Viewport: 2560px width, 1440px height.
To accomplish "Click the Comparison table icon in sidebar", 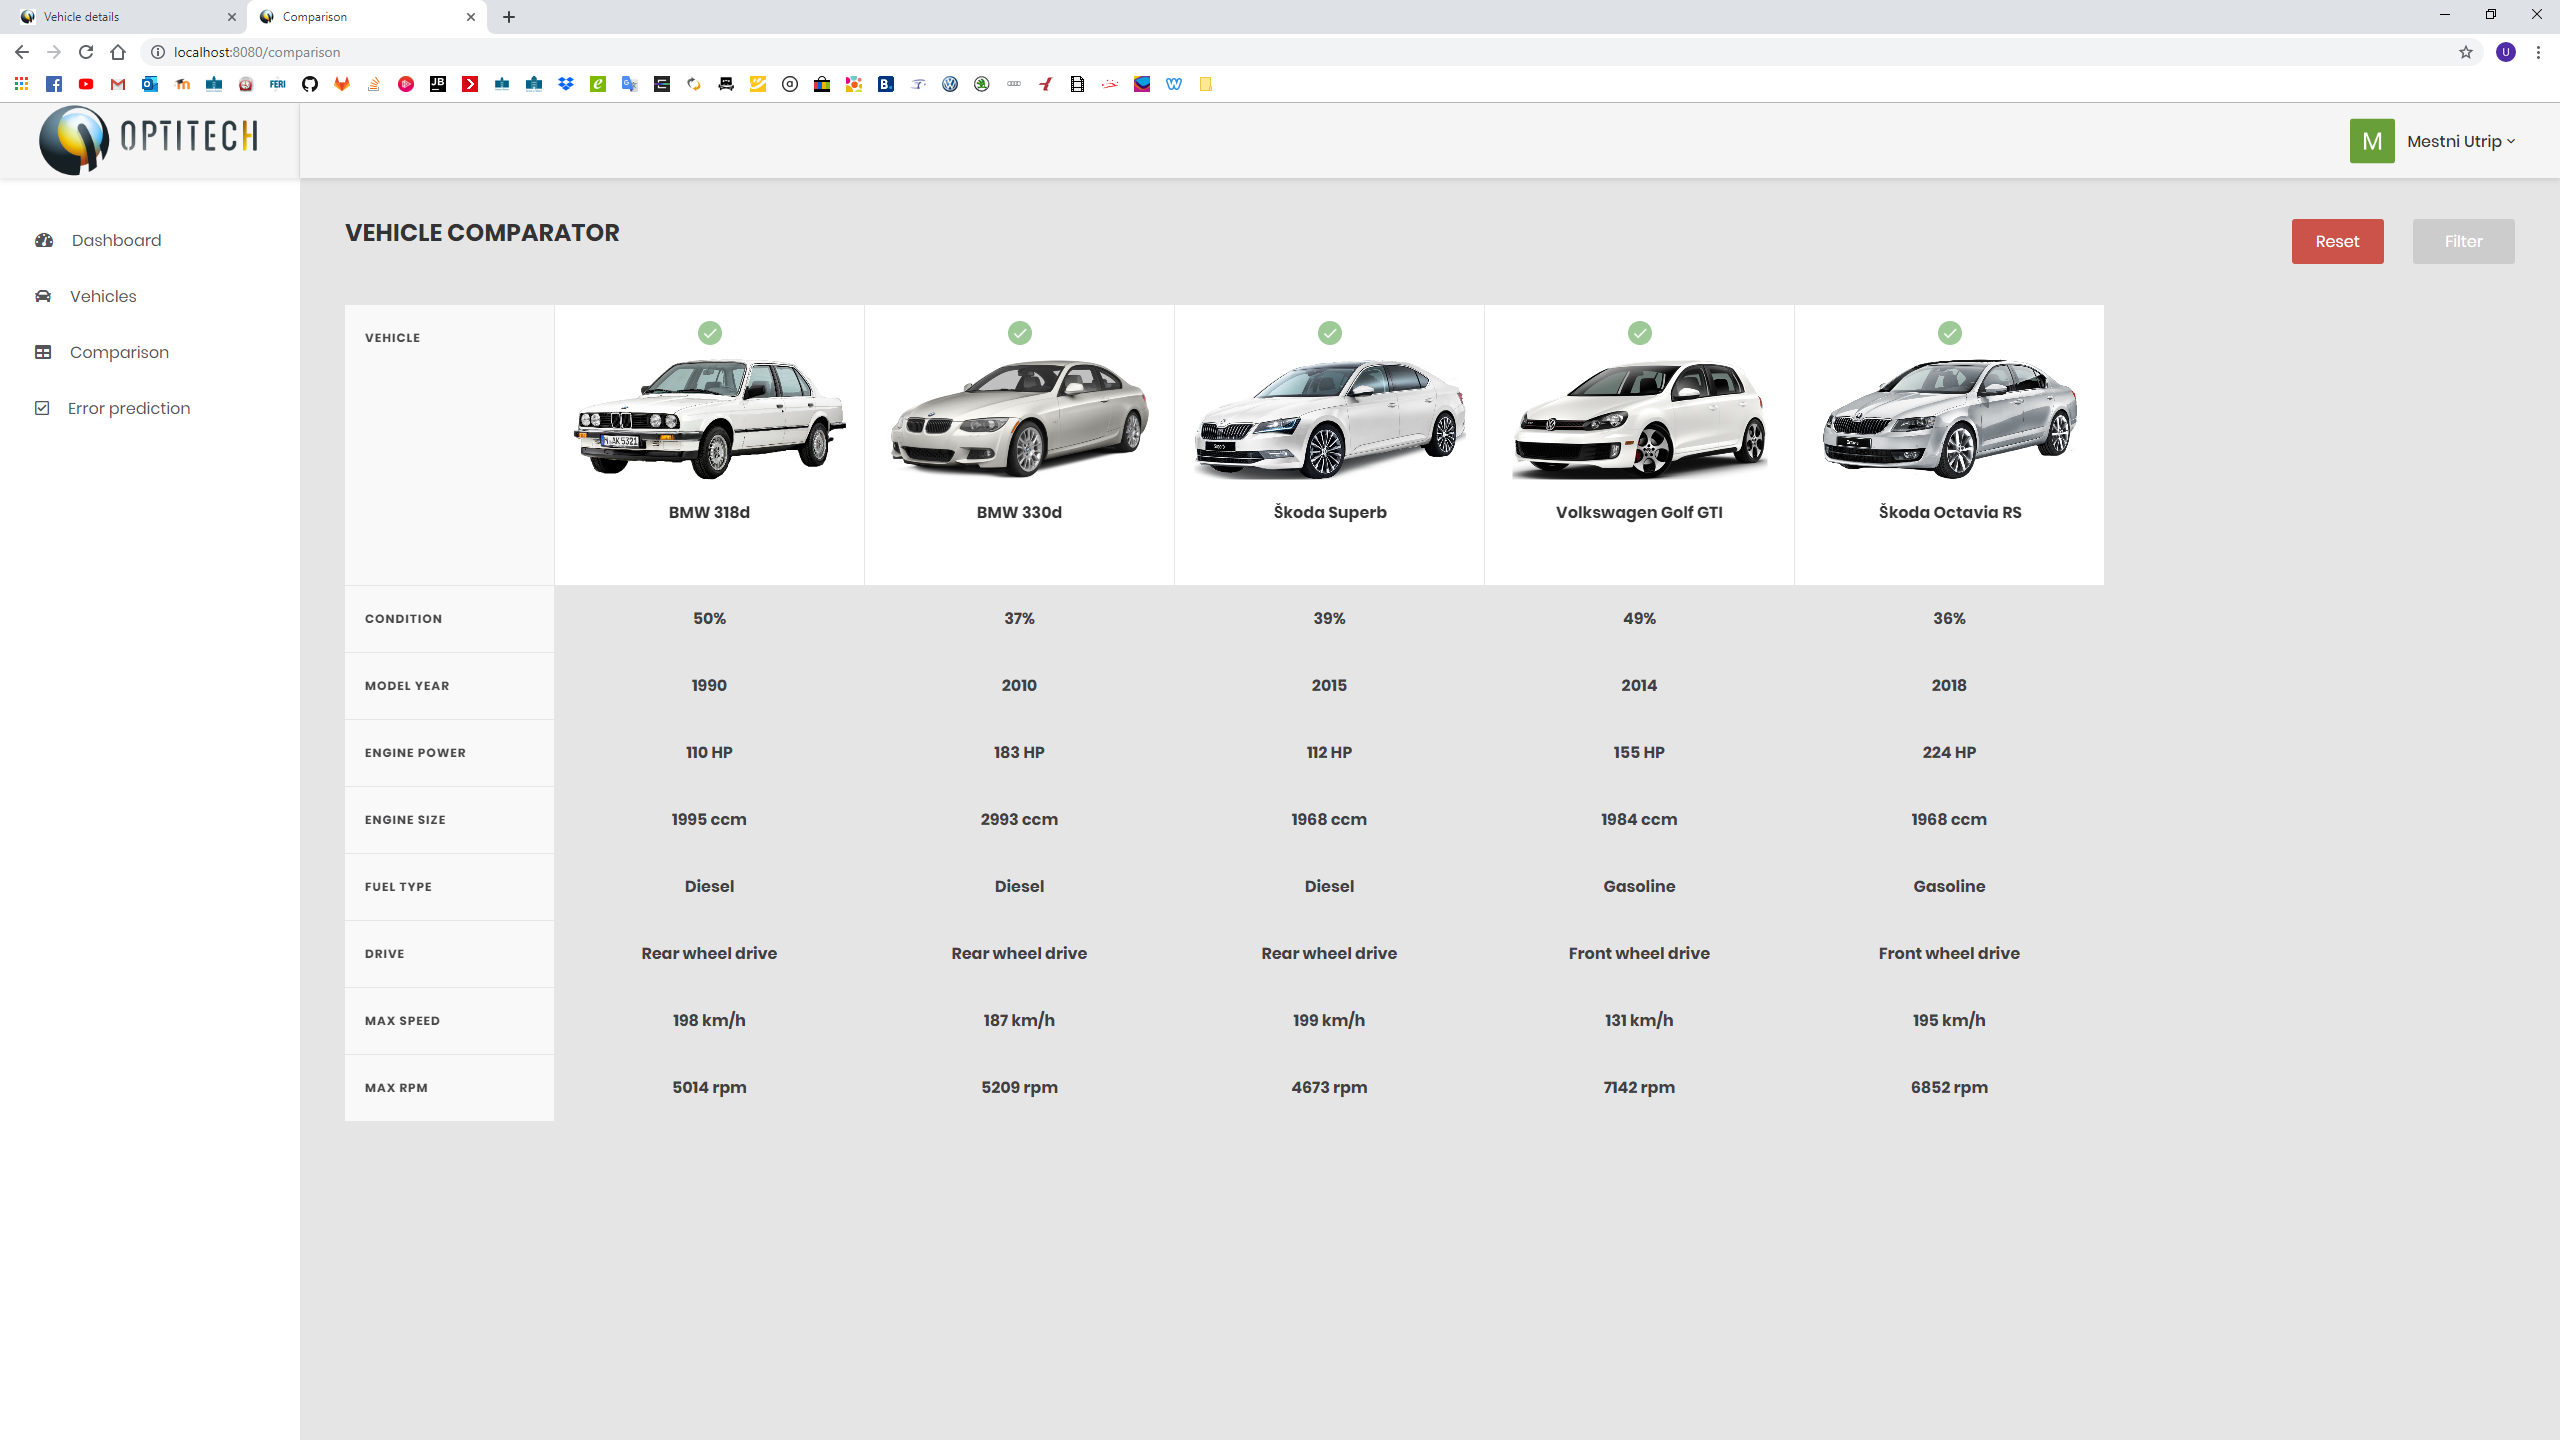I will click(43, 352).
